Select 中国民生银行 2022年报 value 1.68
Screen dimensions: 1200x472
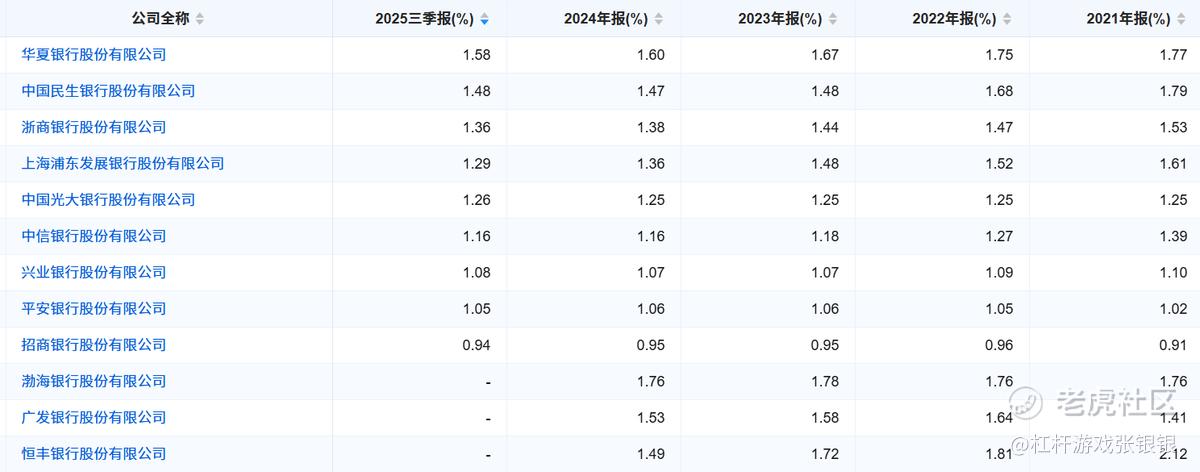(x=999, y=91)
